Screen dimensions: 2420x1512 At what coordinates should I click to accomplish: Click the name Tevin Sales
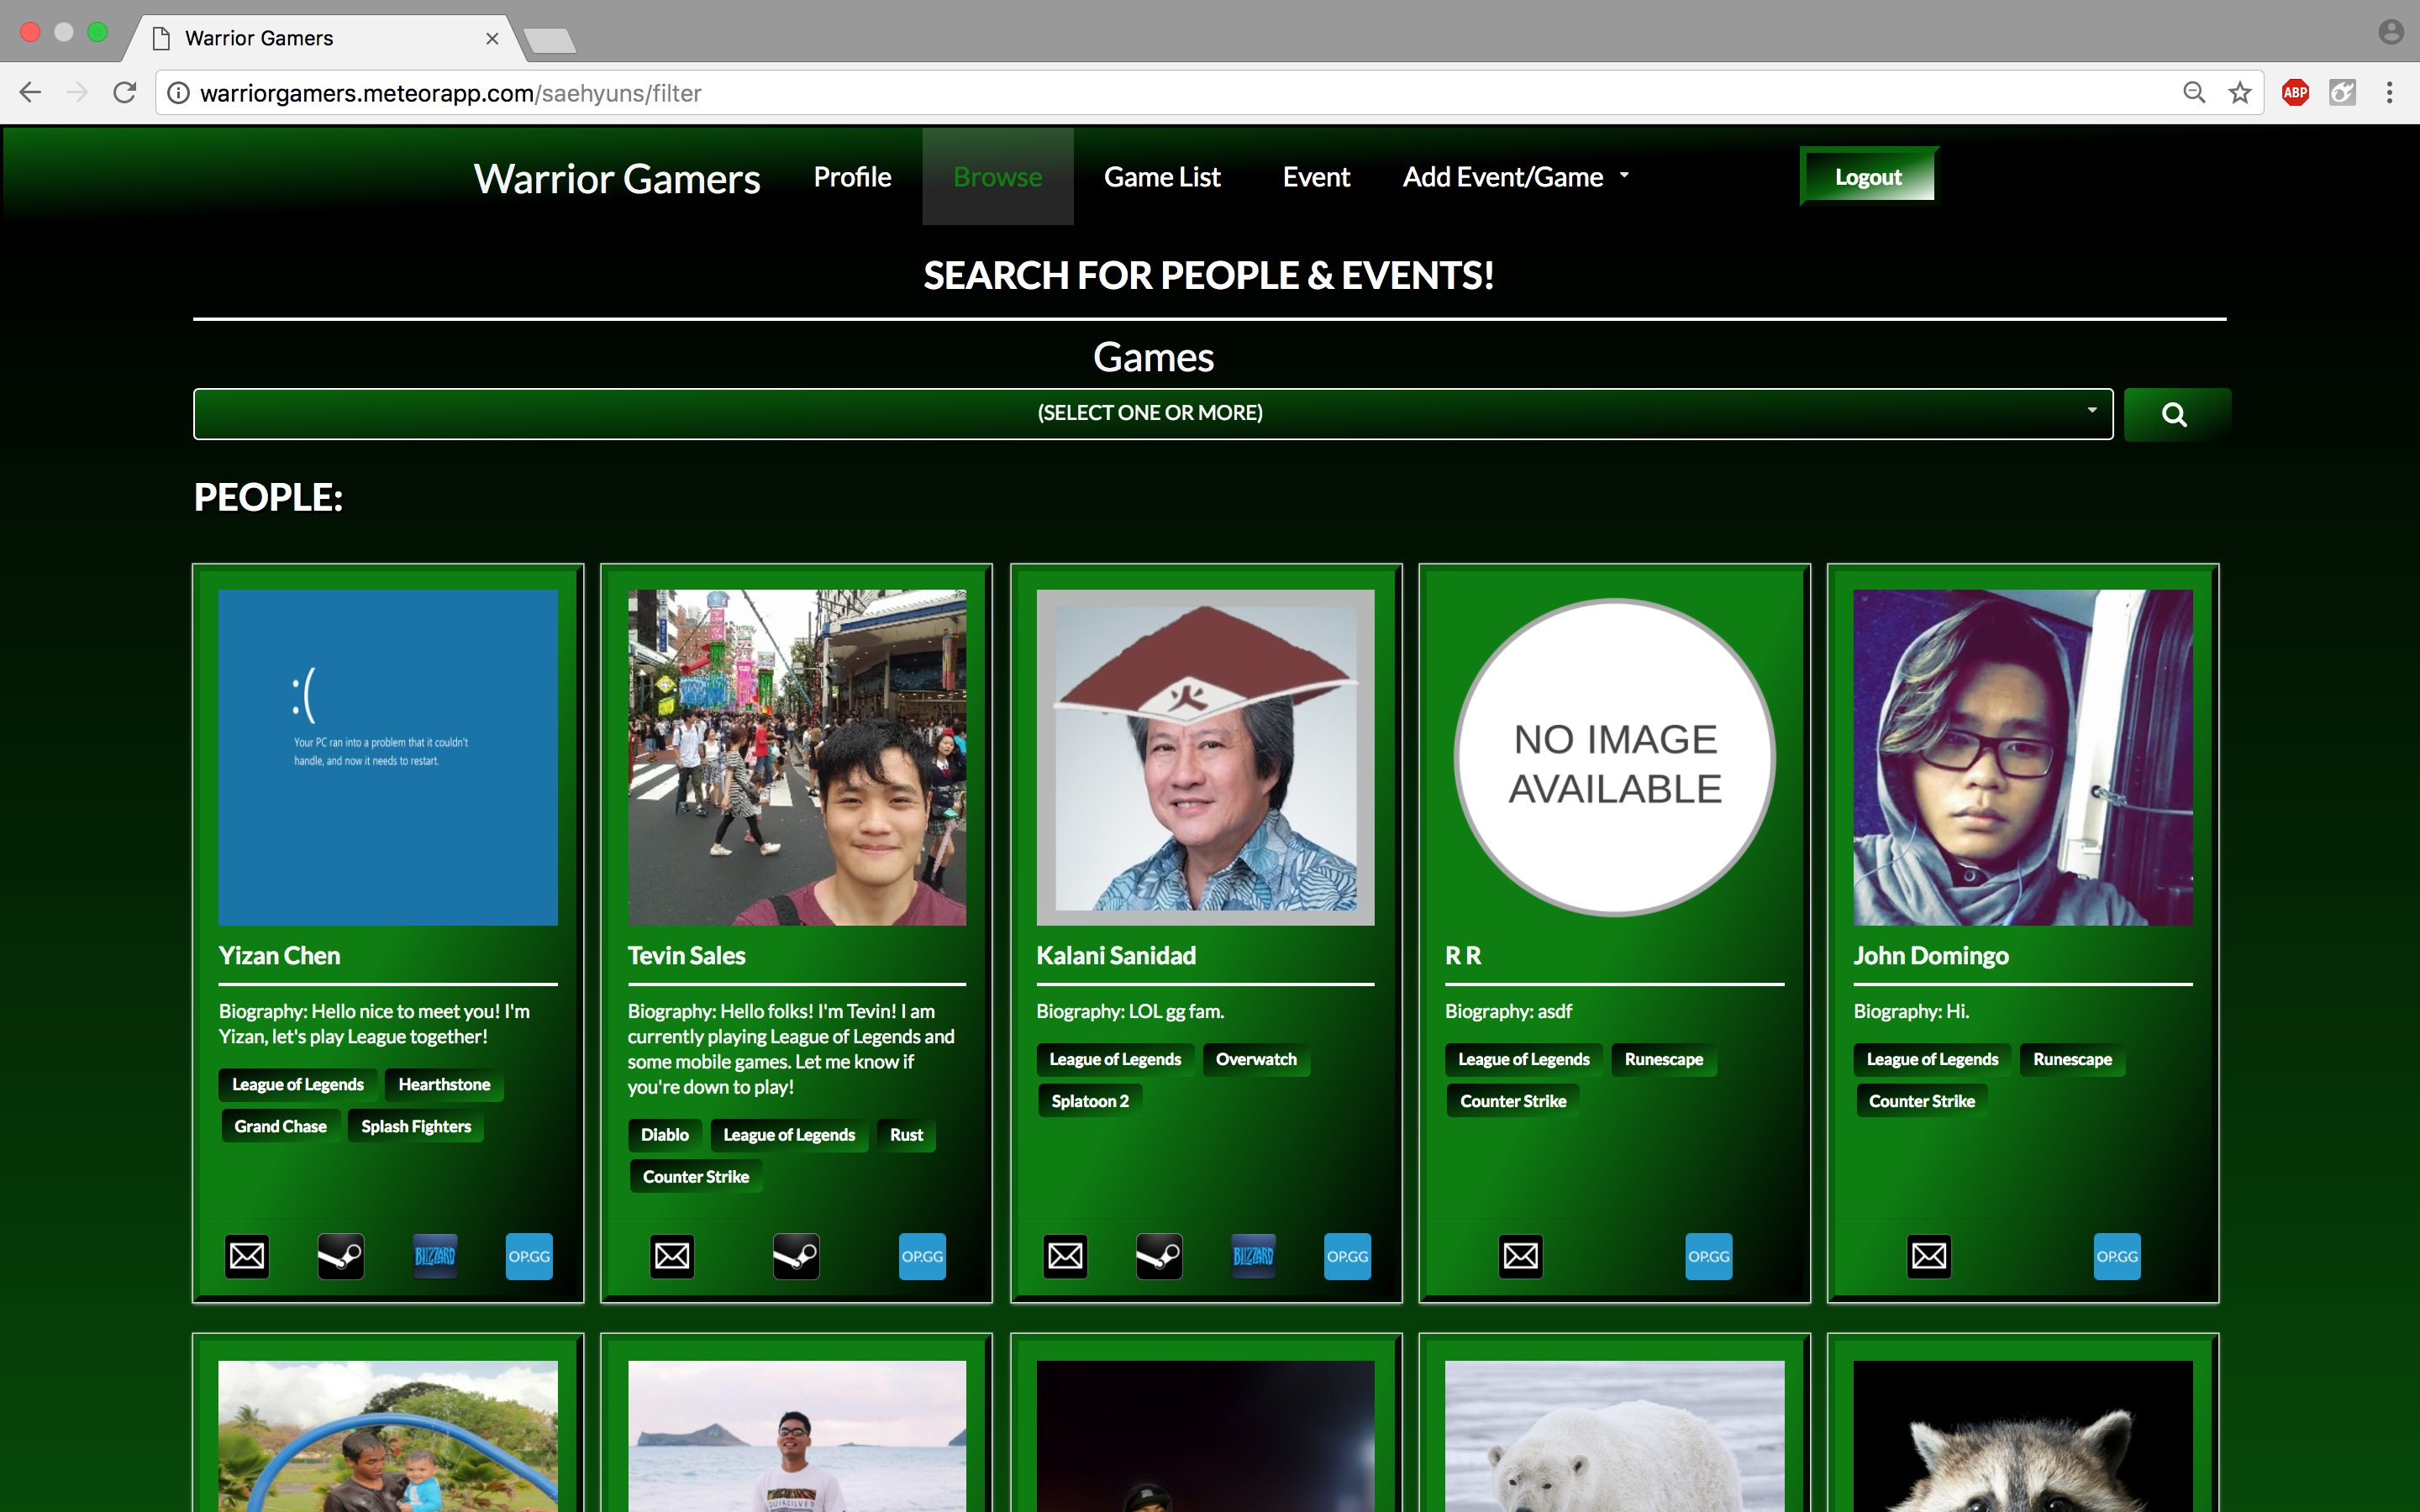point(686,955)
